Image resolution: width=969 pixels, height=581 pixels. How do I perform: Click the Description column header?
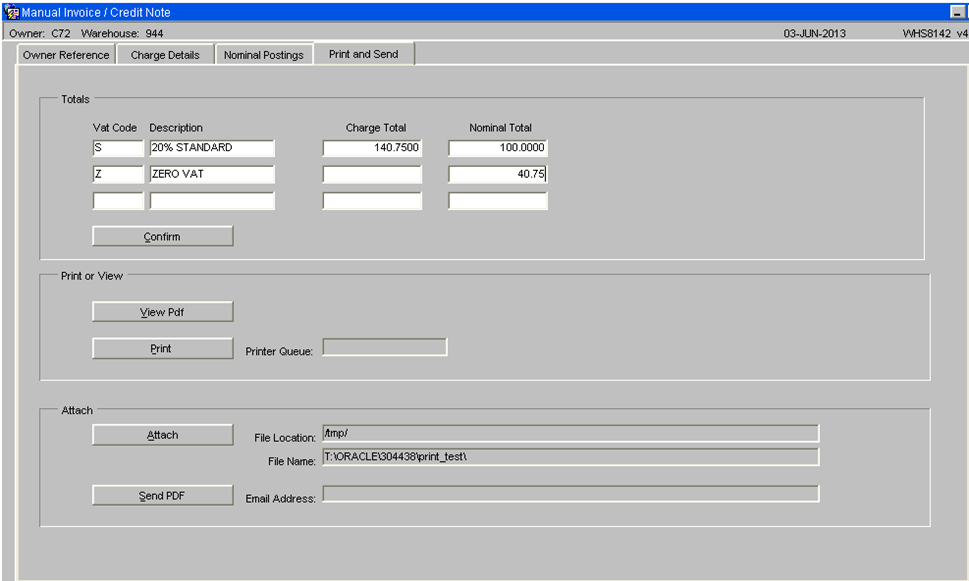pos(176,128)
